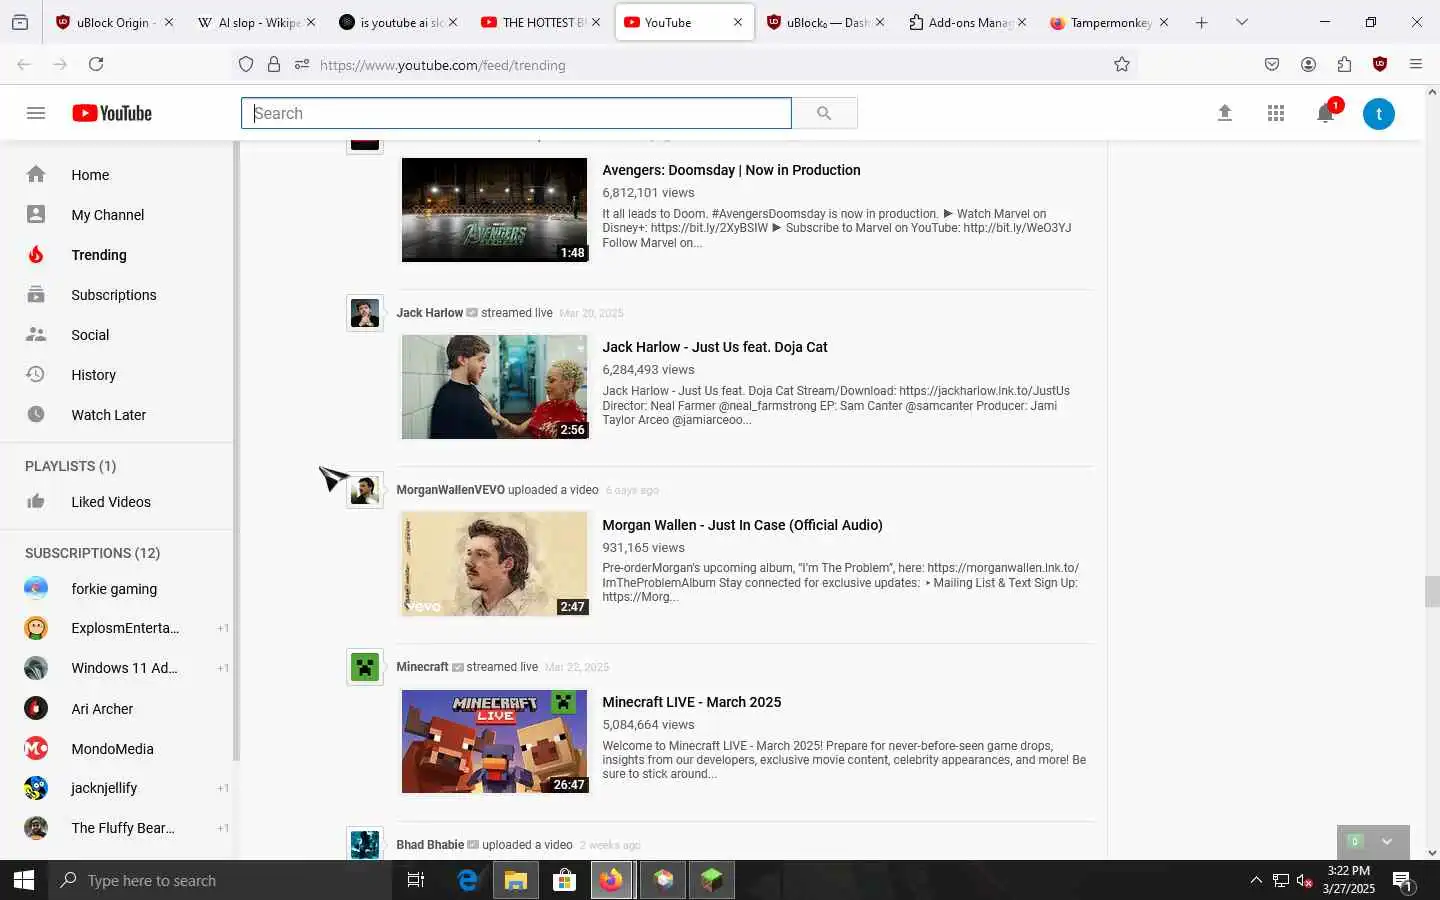Open the Windows Start button
This screenshot has width=1440, height=900.
tap(24, 880)
